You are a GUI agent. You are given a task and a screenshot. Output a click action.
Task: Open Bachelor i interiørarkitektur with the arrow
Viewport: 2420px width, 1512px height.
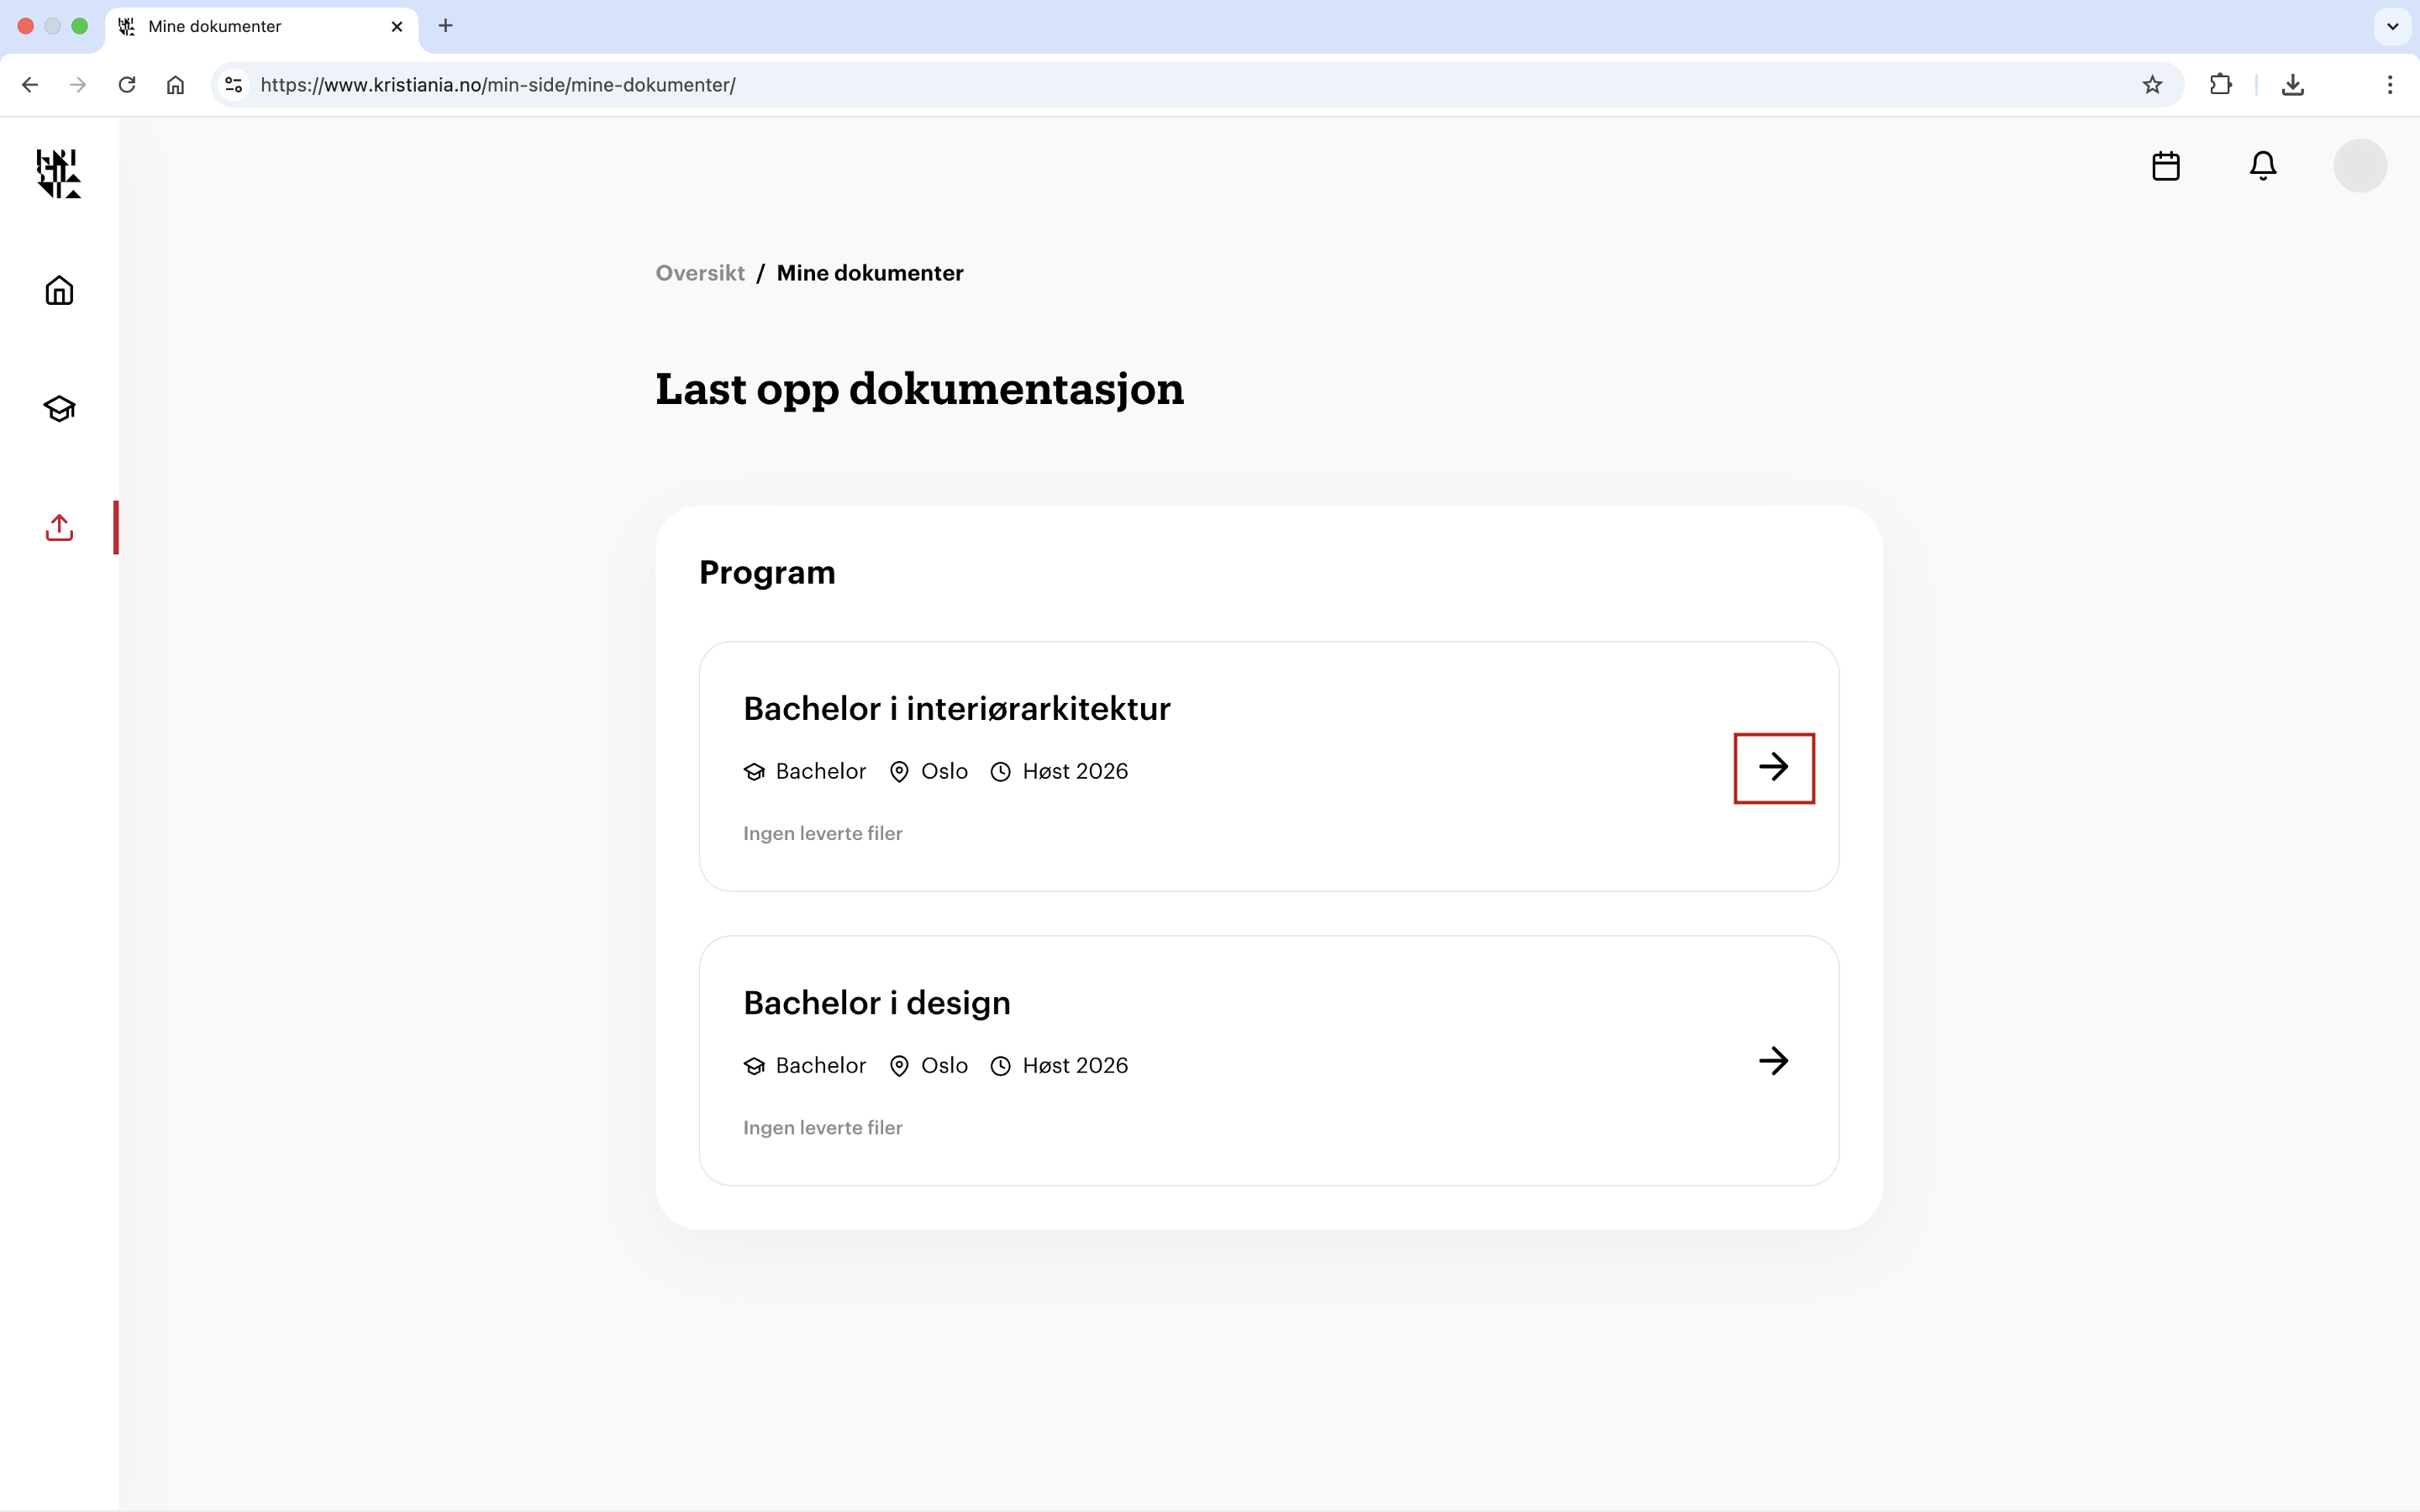[1773, 768]
